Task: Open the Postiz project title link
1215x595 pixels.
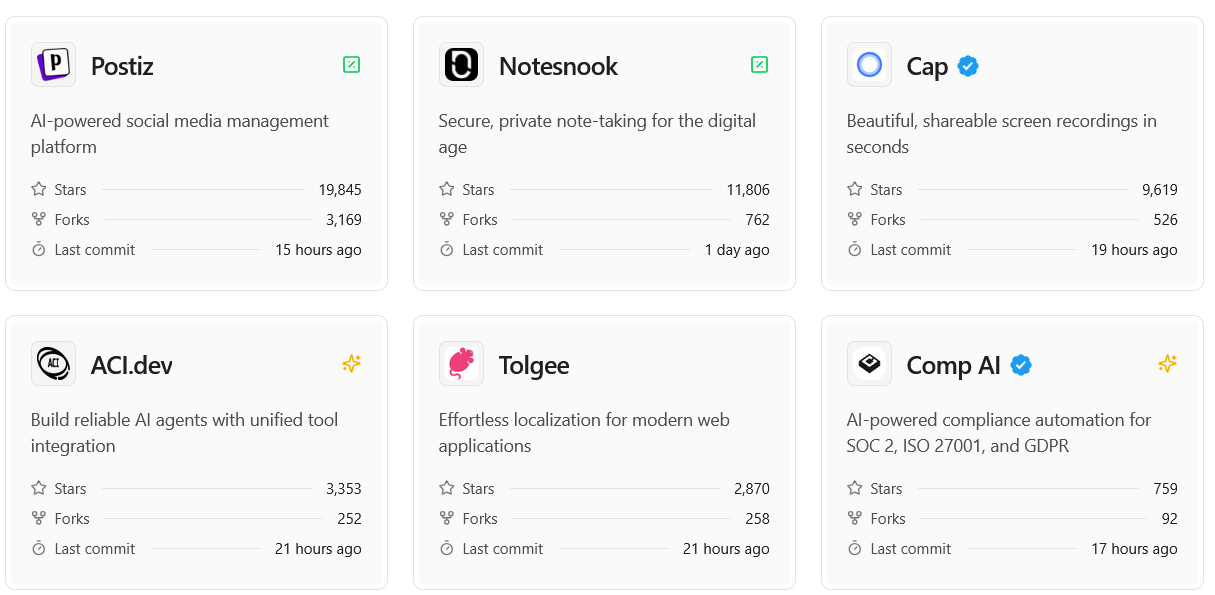Action: point(122,66)
